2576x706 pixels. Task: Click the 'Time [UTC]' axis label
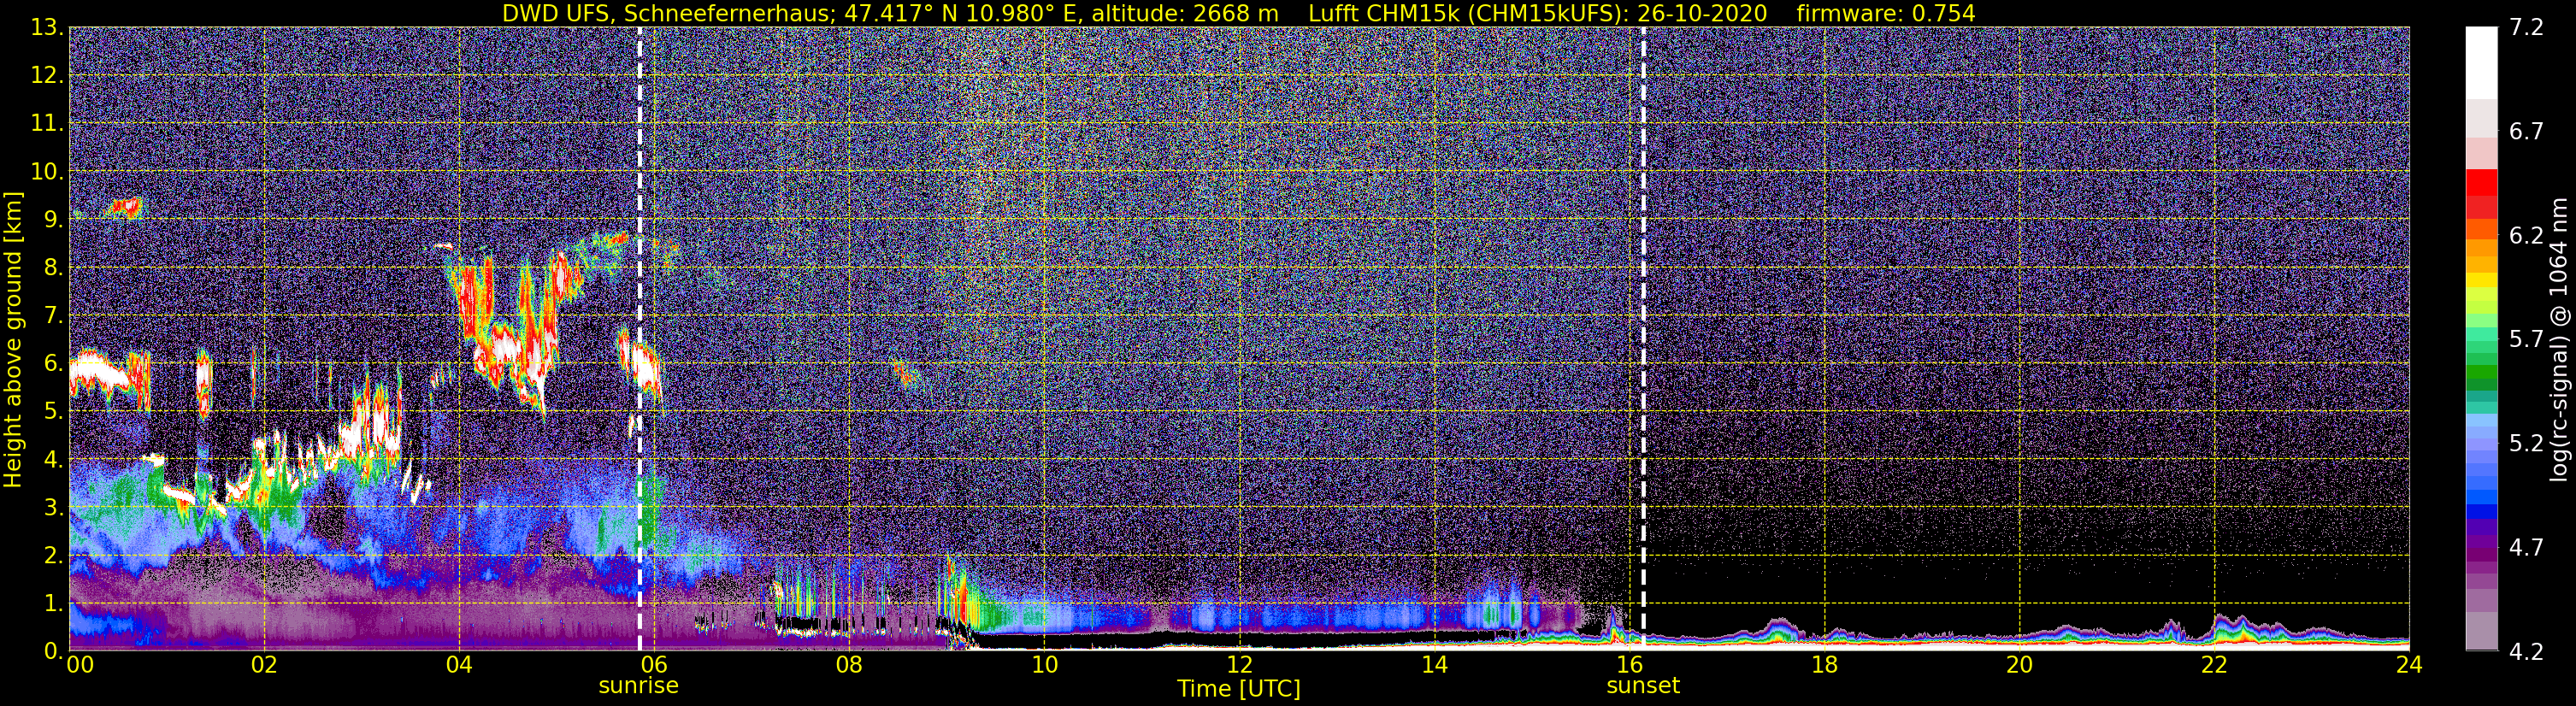(x=1239, y=688)
